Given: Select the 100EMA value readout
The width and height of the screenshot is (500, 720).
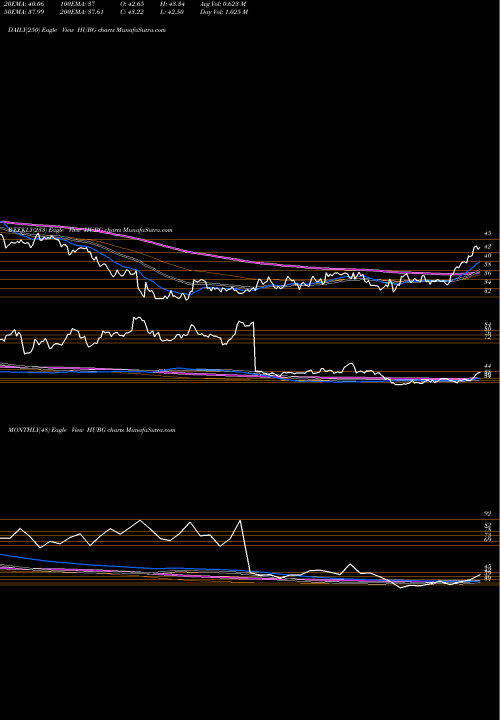Looking at the screenshot, I should 78,4.
